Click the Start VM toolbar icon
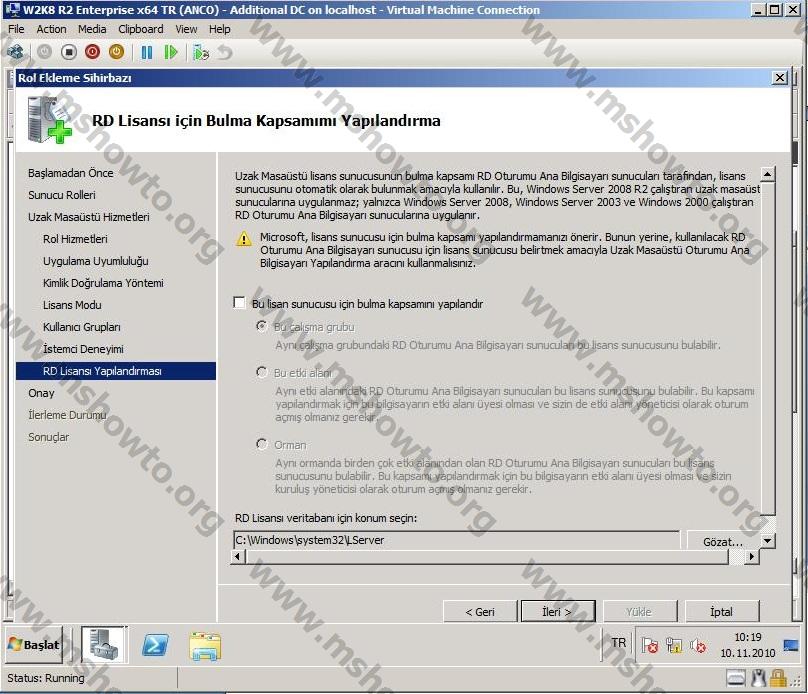 [44, 52]
